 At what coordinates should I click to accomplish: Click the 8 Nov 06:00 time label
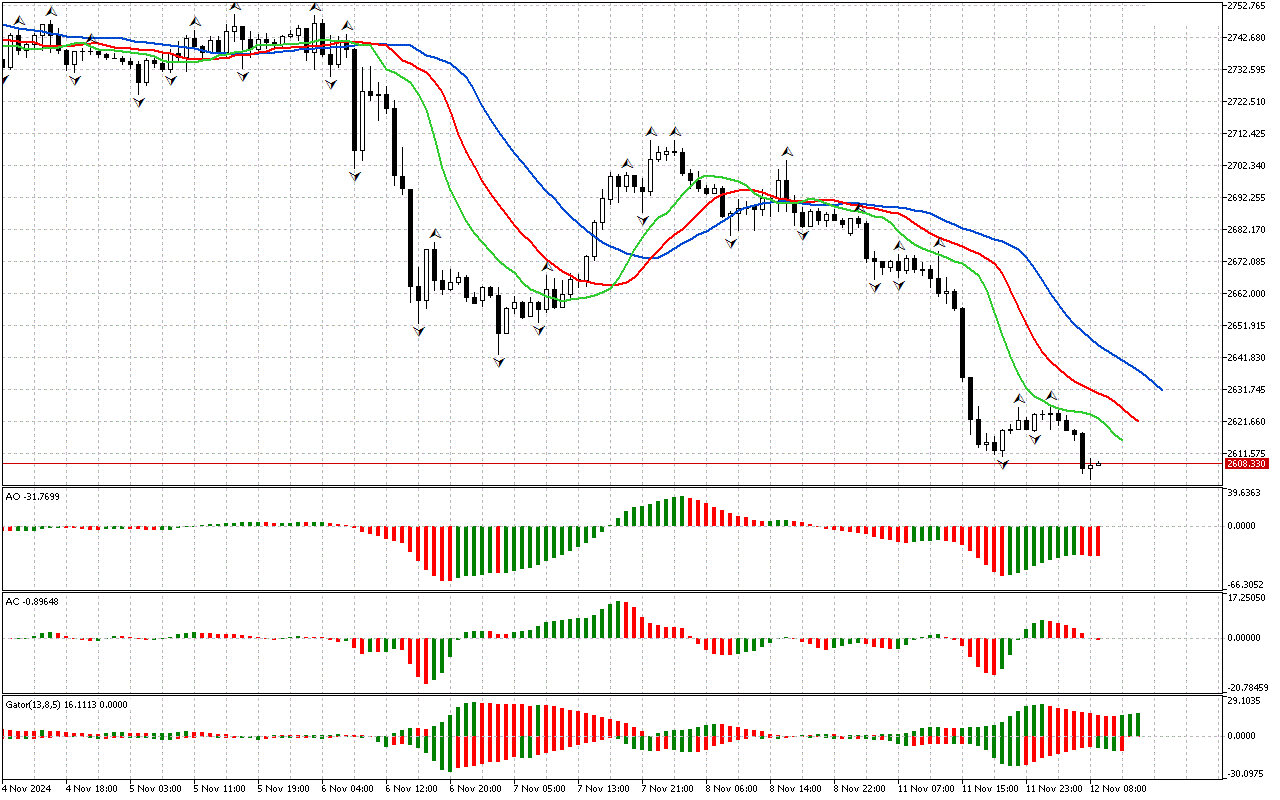point(734,789)
